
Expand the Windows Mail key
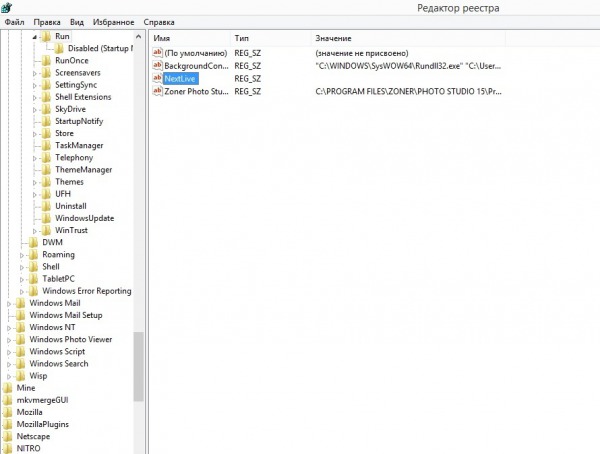tap(9, 304)
